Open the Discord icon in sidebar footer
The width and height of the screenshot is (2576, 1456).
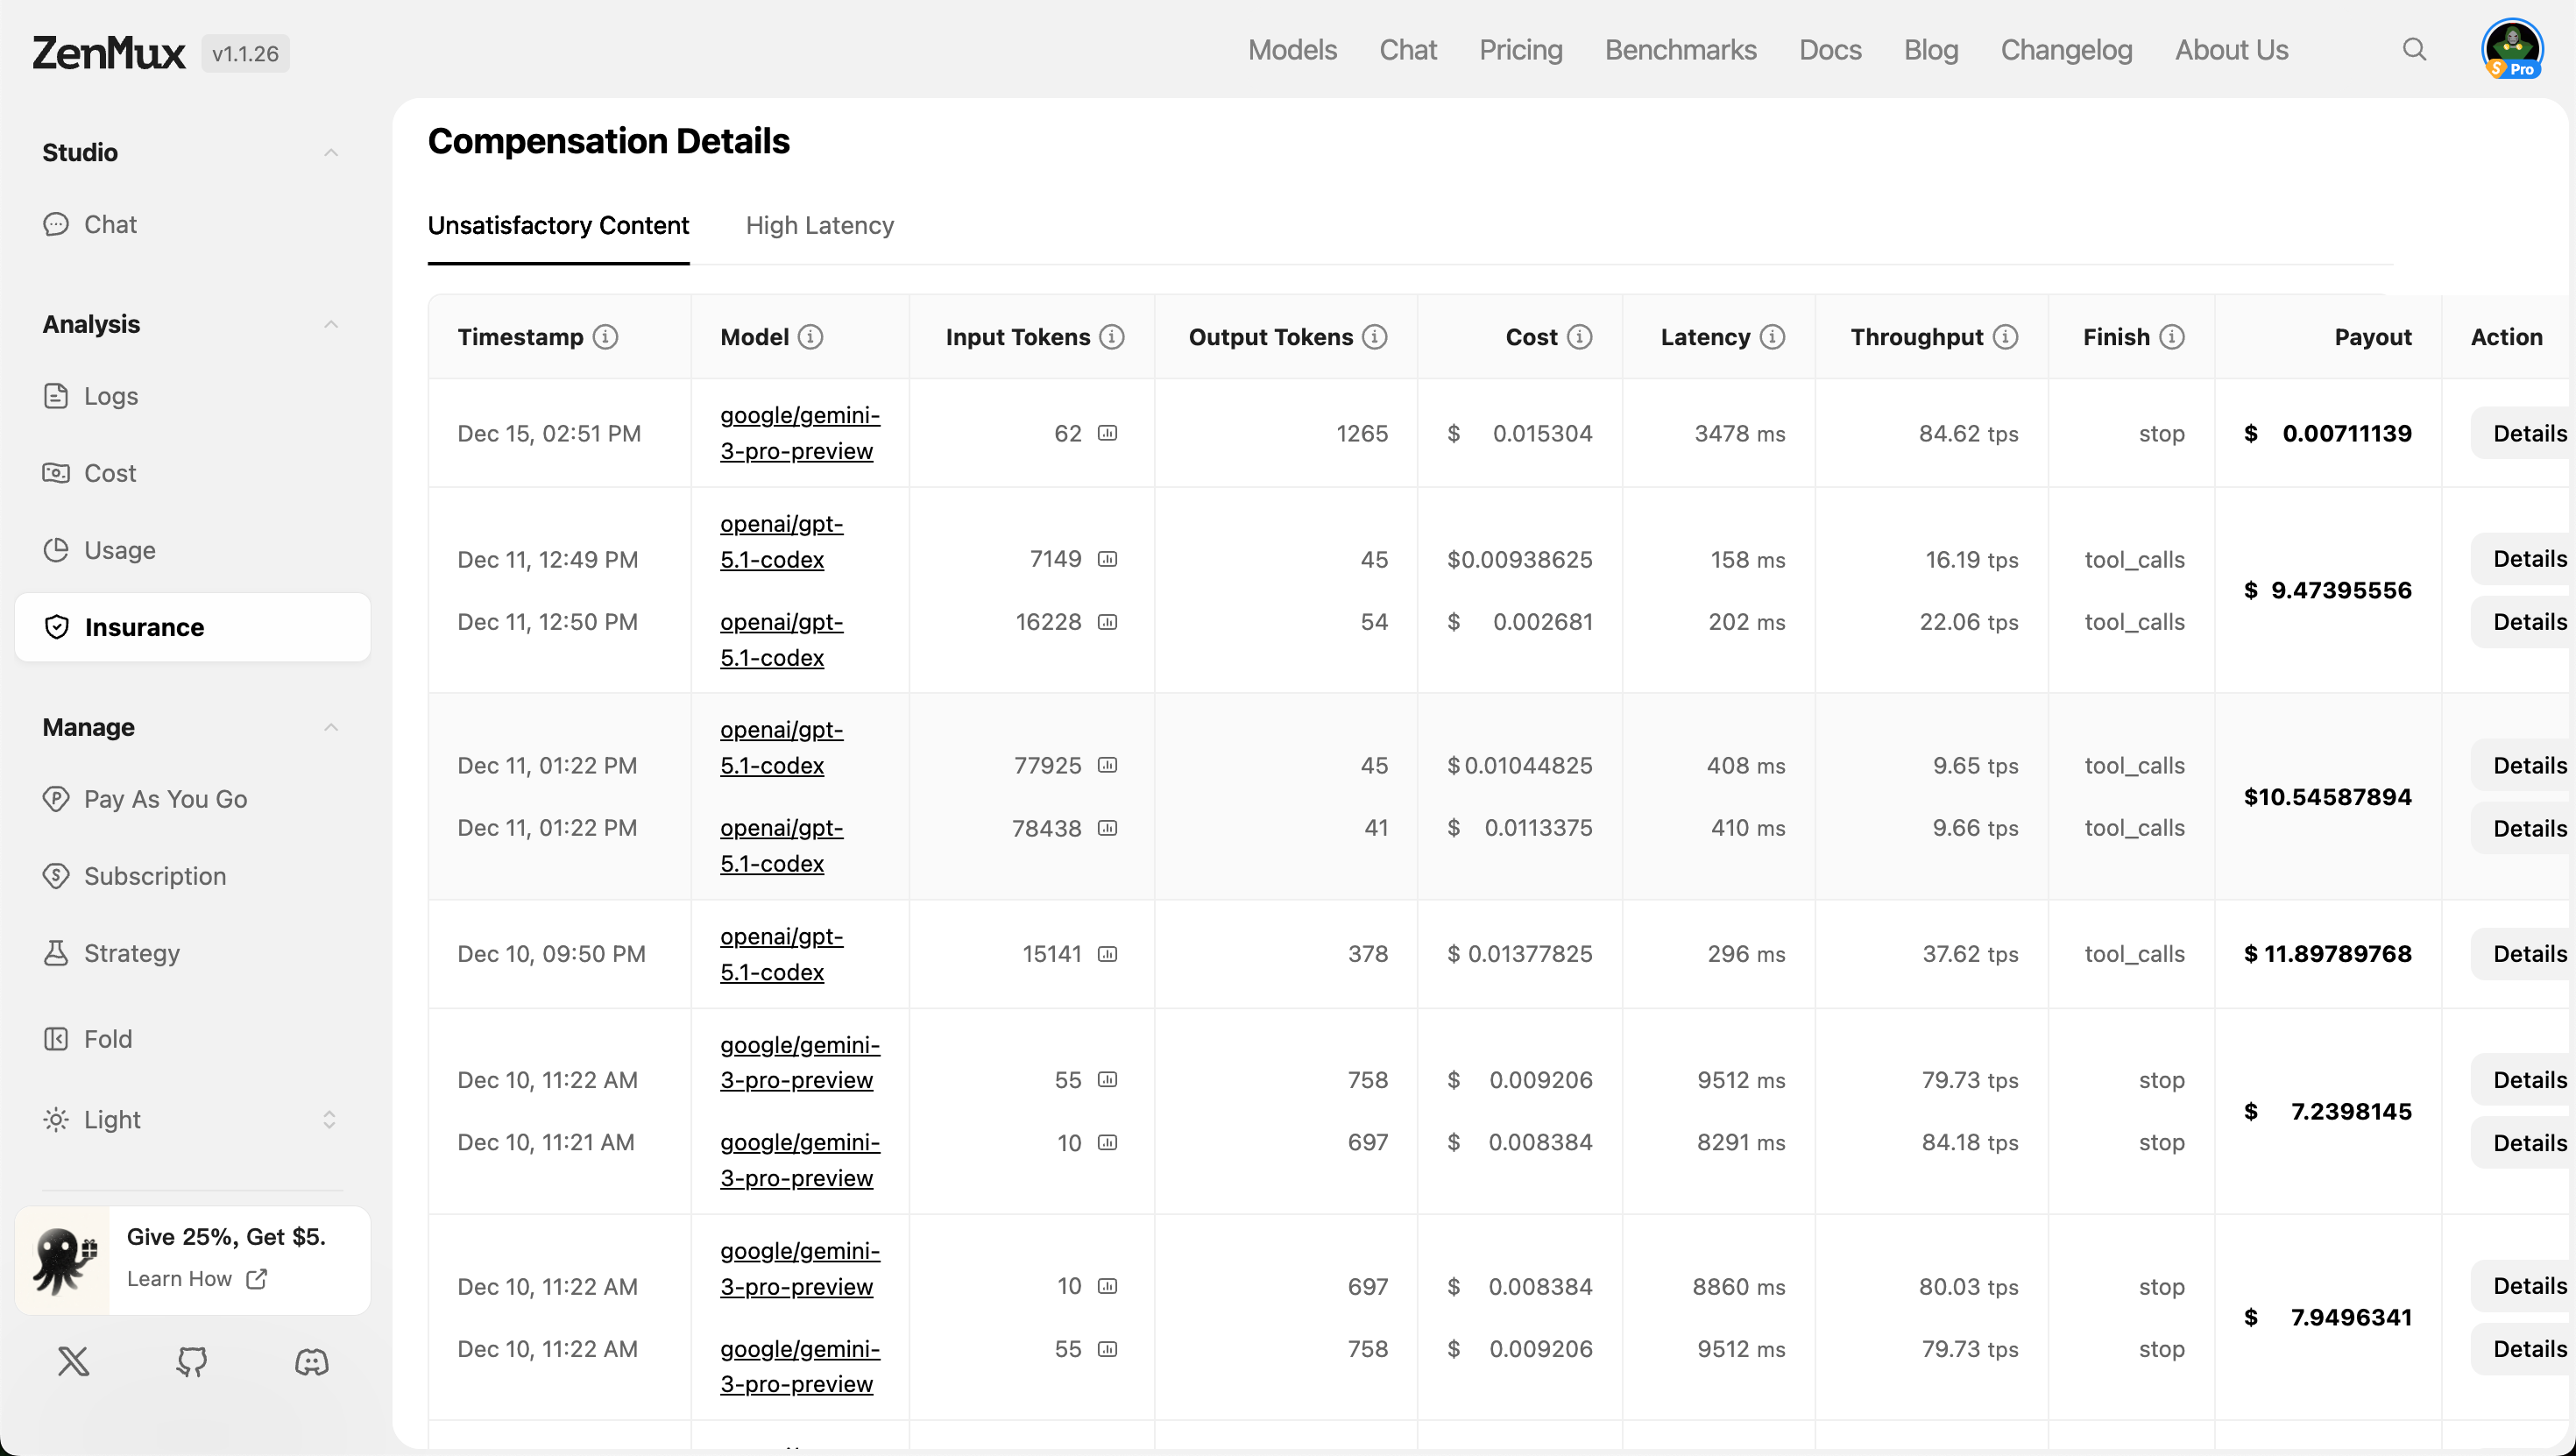point(311,1361)
